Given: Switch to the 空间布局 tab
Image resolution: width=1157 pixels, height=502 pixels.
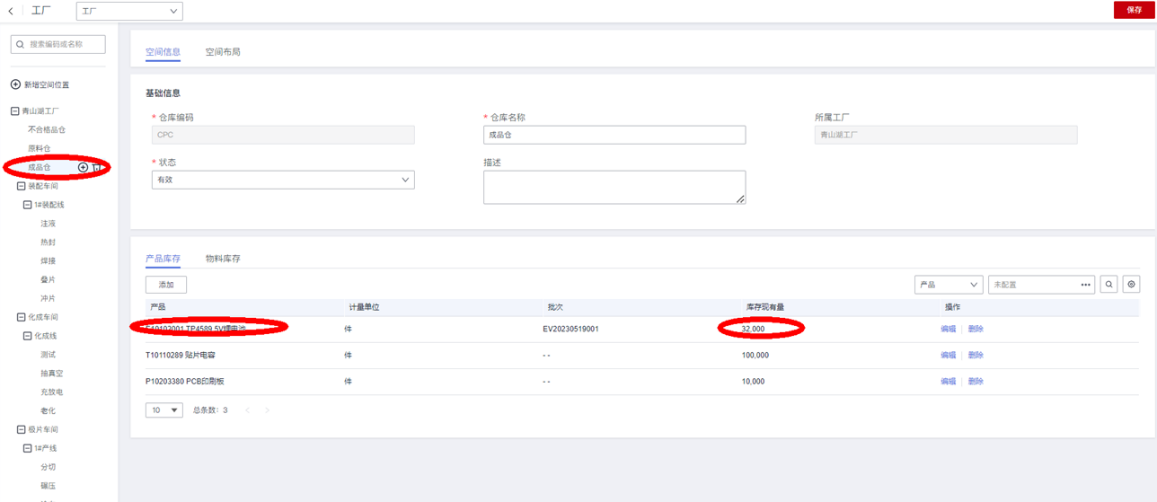Looking at the screenshot, I should coord(223,52).
